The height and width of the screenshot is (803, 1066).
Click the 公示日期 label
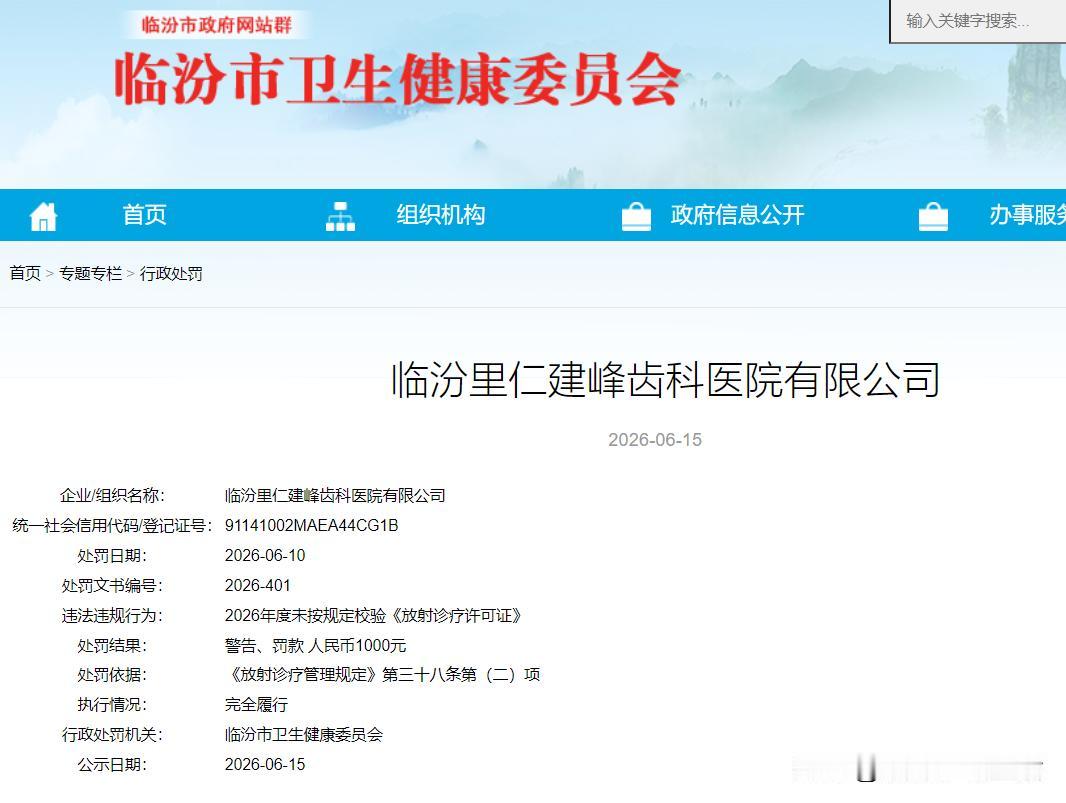112,764
